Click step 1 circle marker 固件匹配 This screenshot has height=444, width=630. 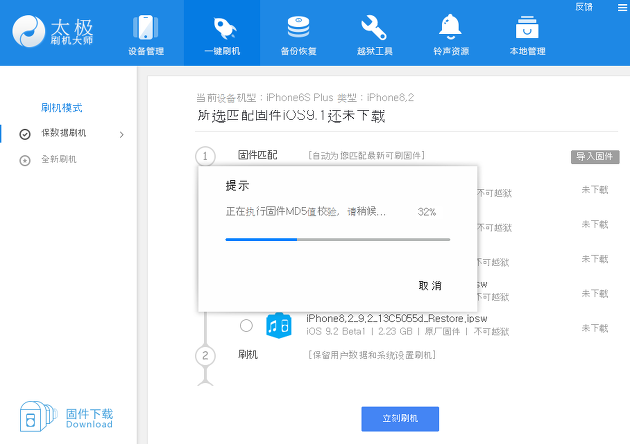(205, 156)
